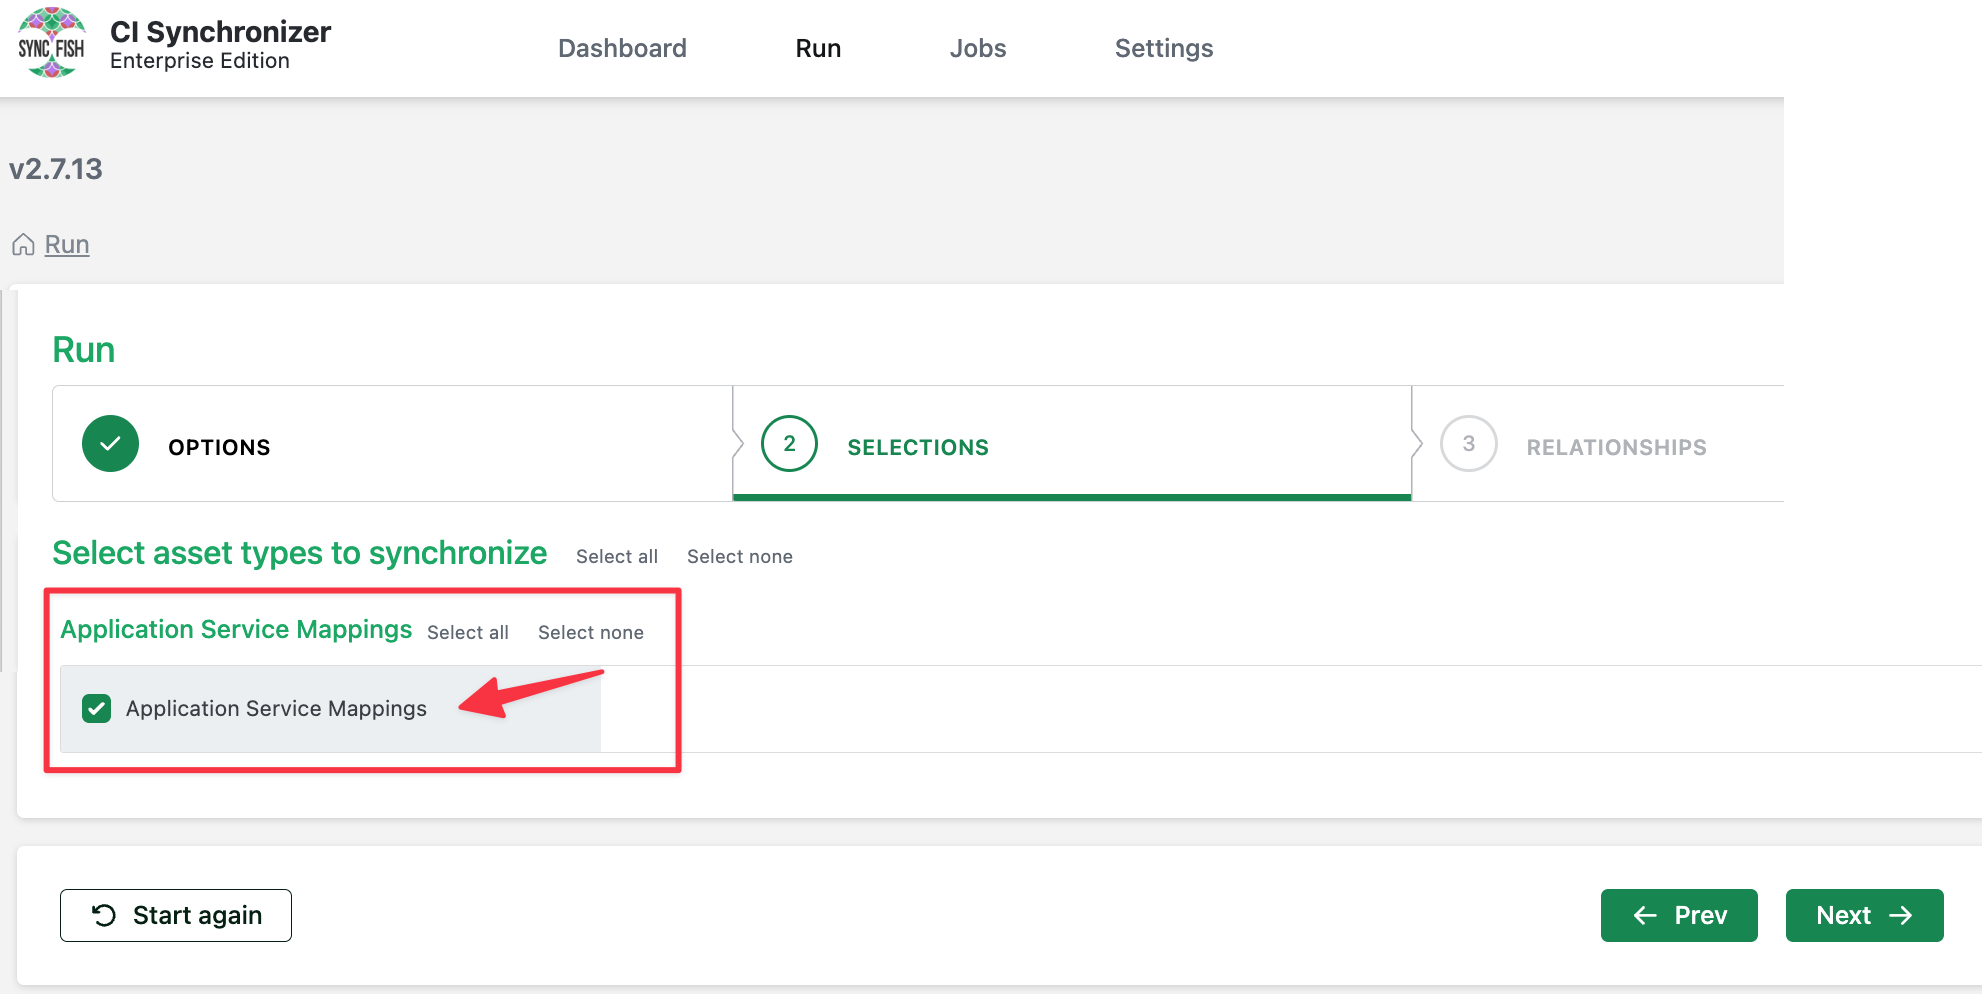Switch to the OPTIONS step tab

coord(392,444)
